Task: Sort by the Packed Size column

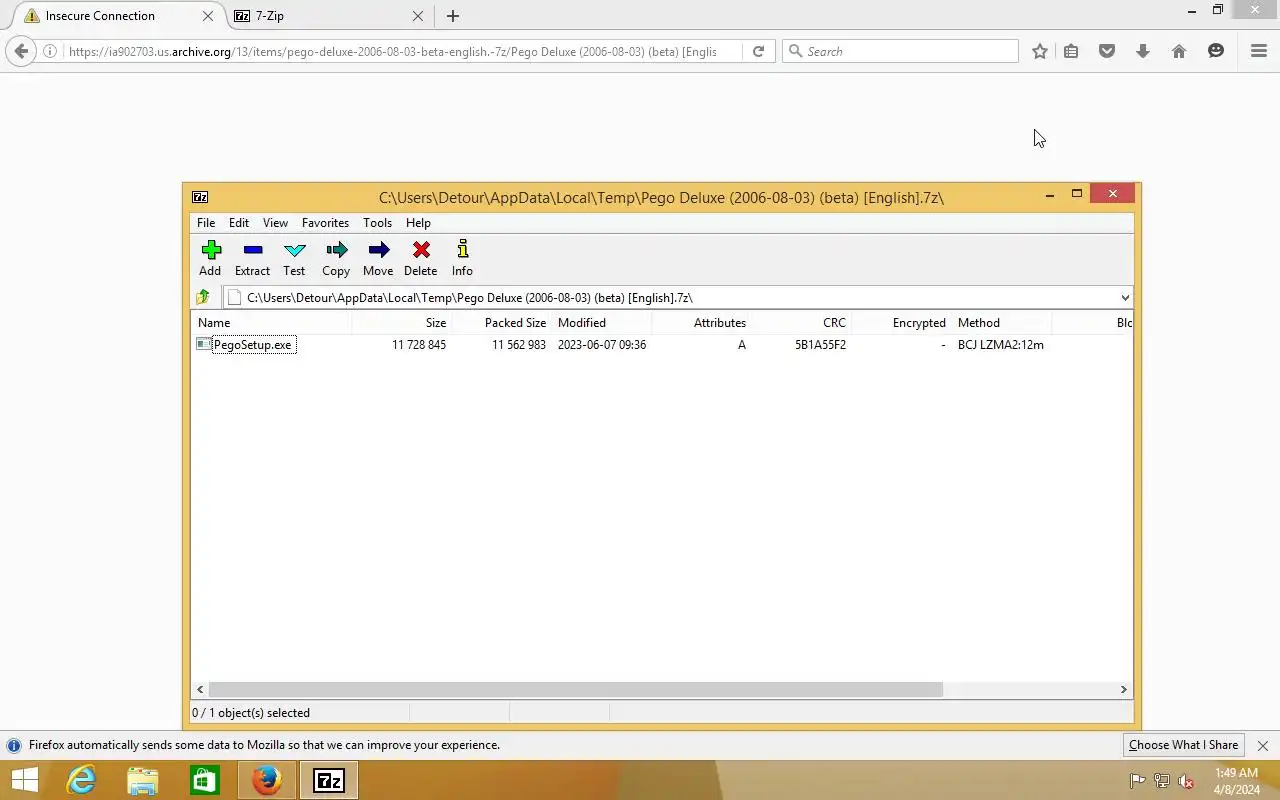Action: click(x=501, y=323)
